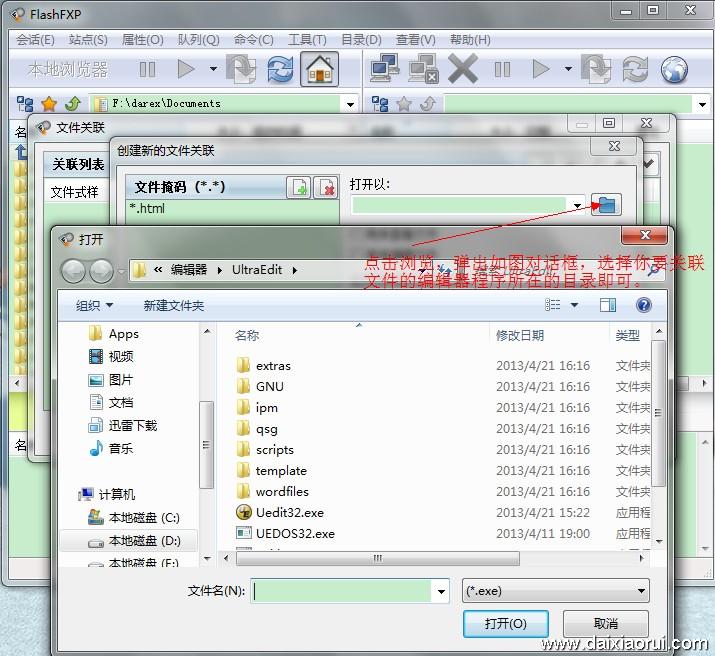Image resolution: width=715 pixels, height=656 pixels.
Task: Click the abort X icon in remote toolbar
Action: pyautogui.click(x=463, y=68)
